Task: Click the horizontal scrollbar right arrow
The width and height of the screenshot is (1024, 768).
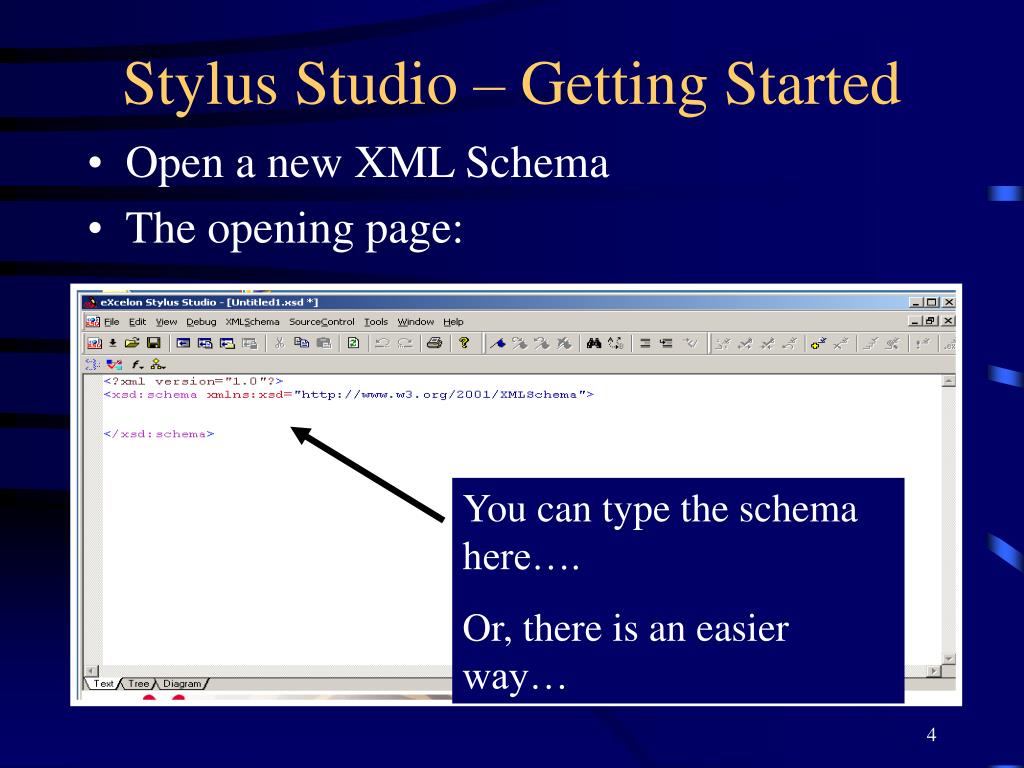Action: (x=935, y=671)
